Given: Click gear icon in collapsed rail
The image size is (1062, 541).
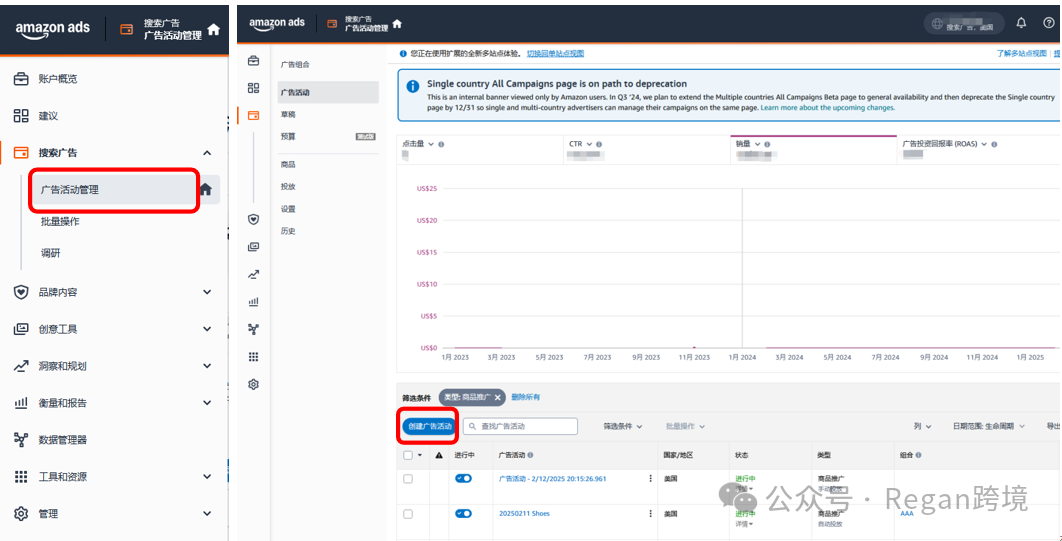Looking at the screenshot, I should [x=253, y=385].
